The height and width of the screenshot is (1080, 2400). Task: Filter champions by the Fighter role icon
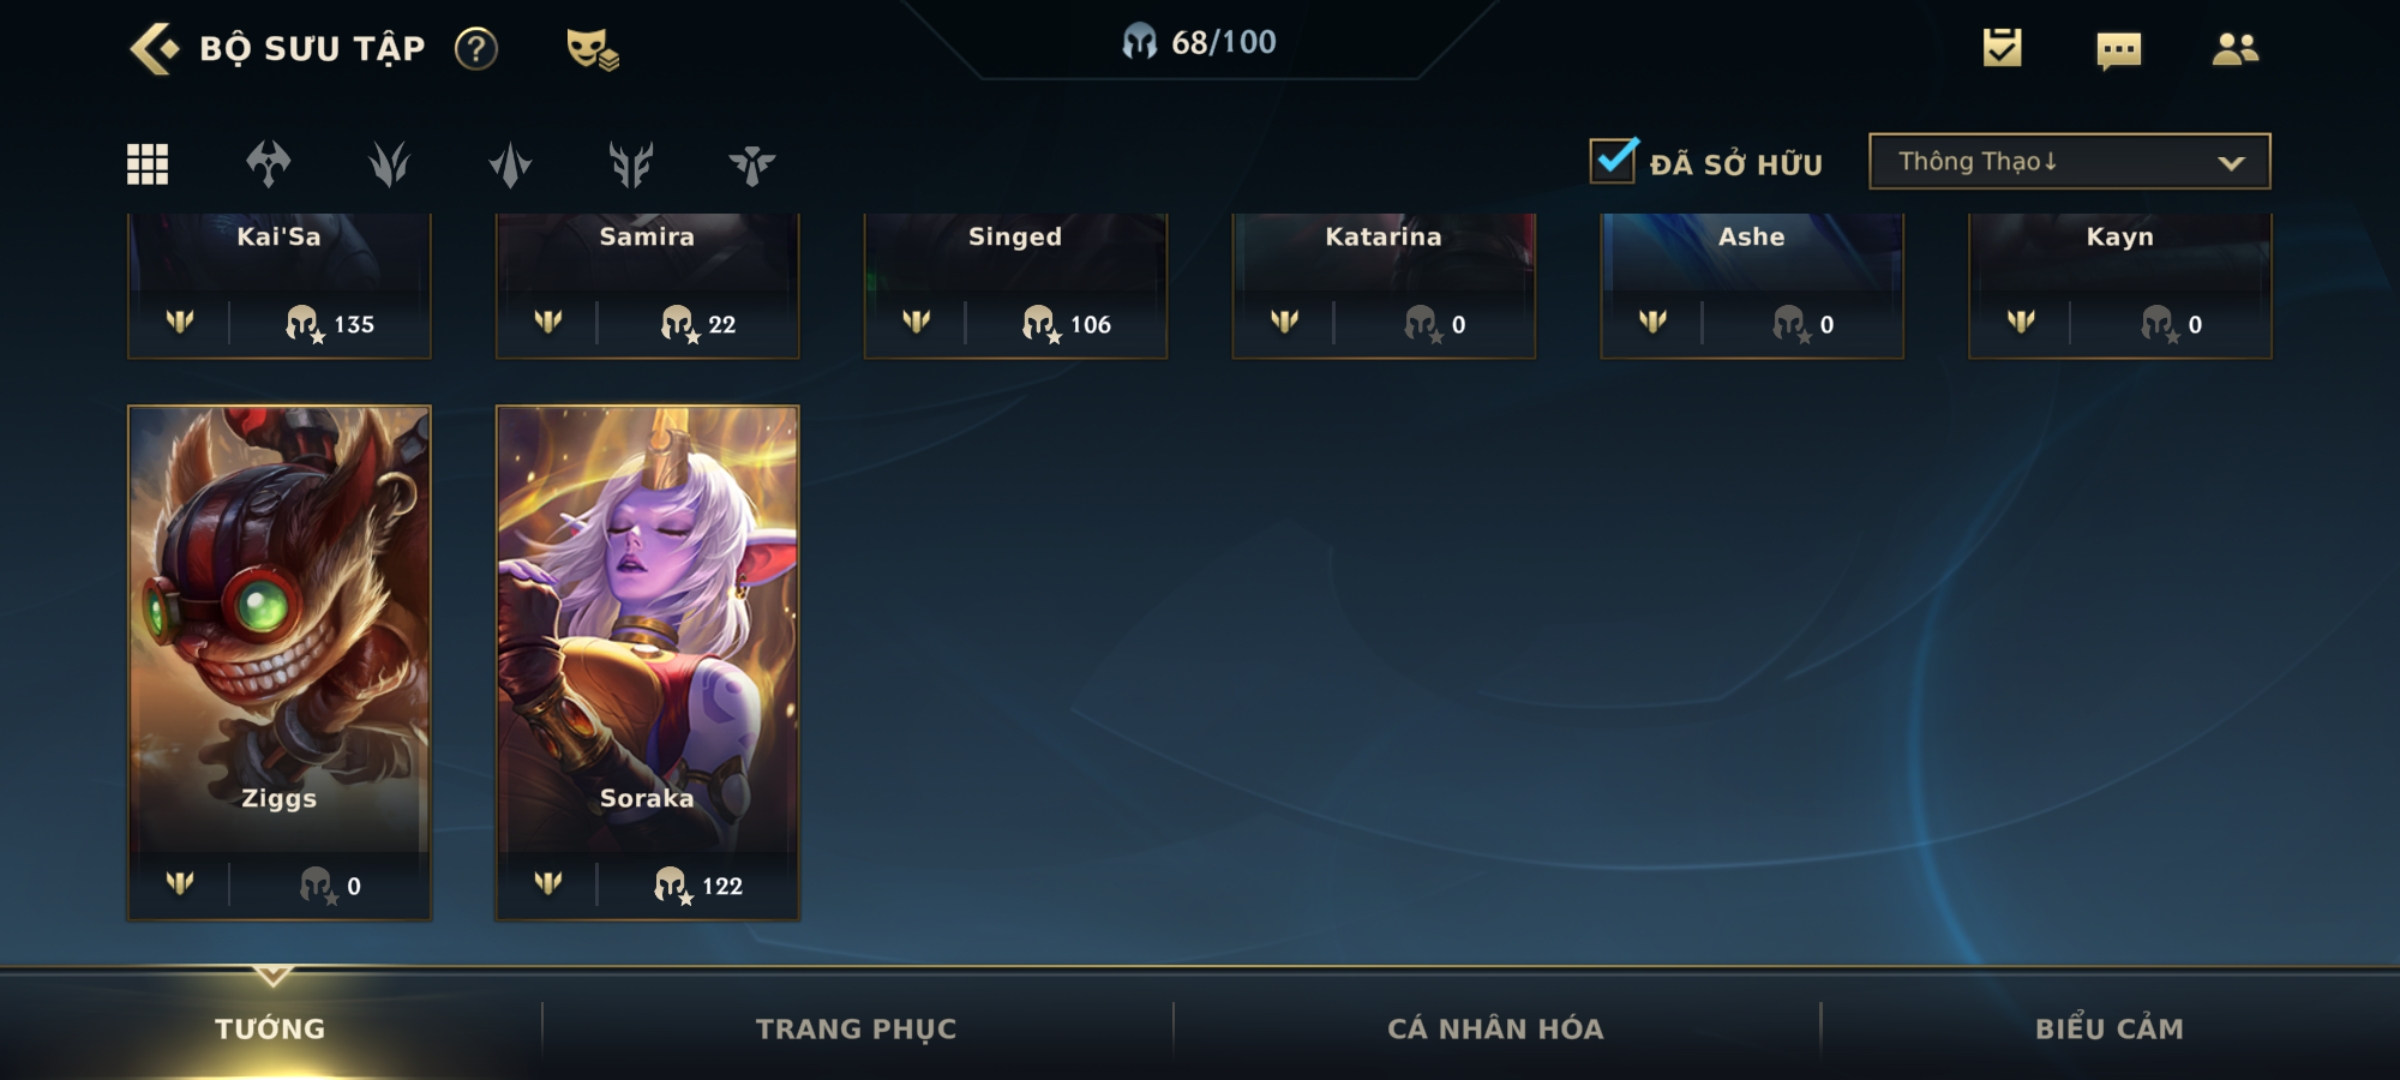tap(269, 164)
